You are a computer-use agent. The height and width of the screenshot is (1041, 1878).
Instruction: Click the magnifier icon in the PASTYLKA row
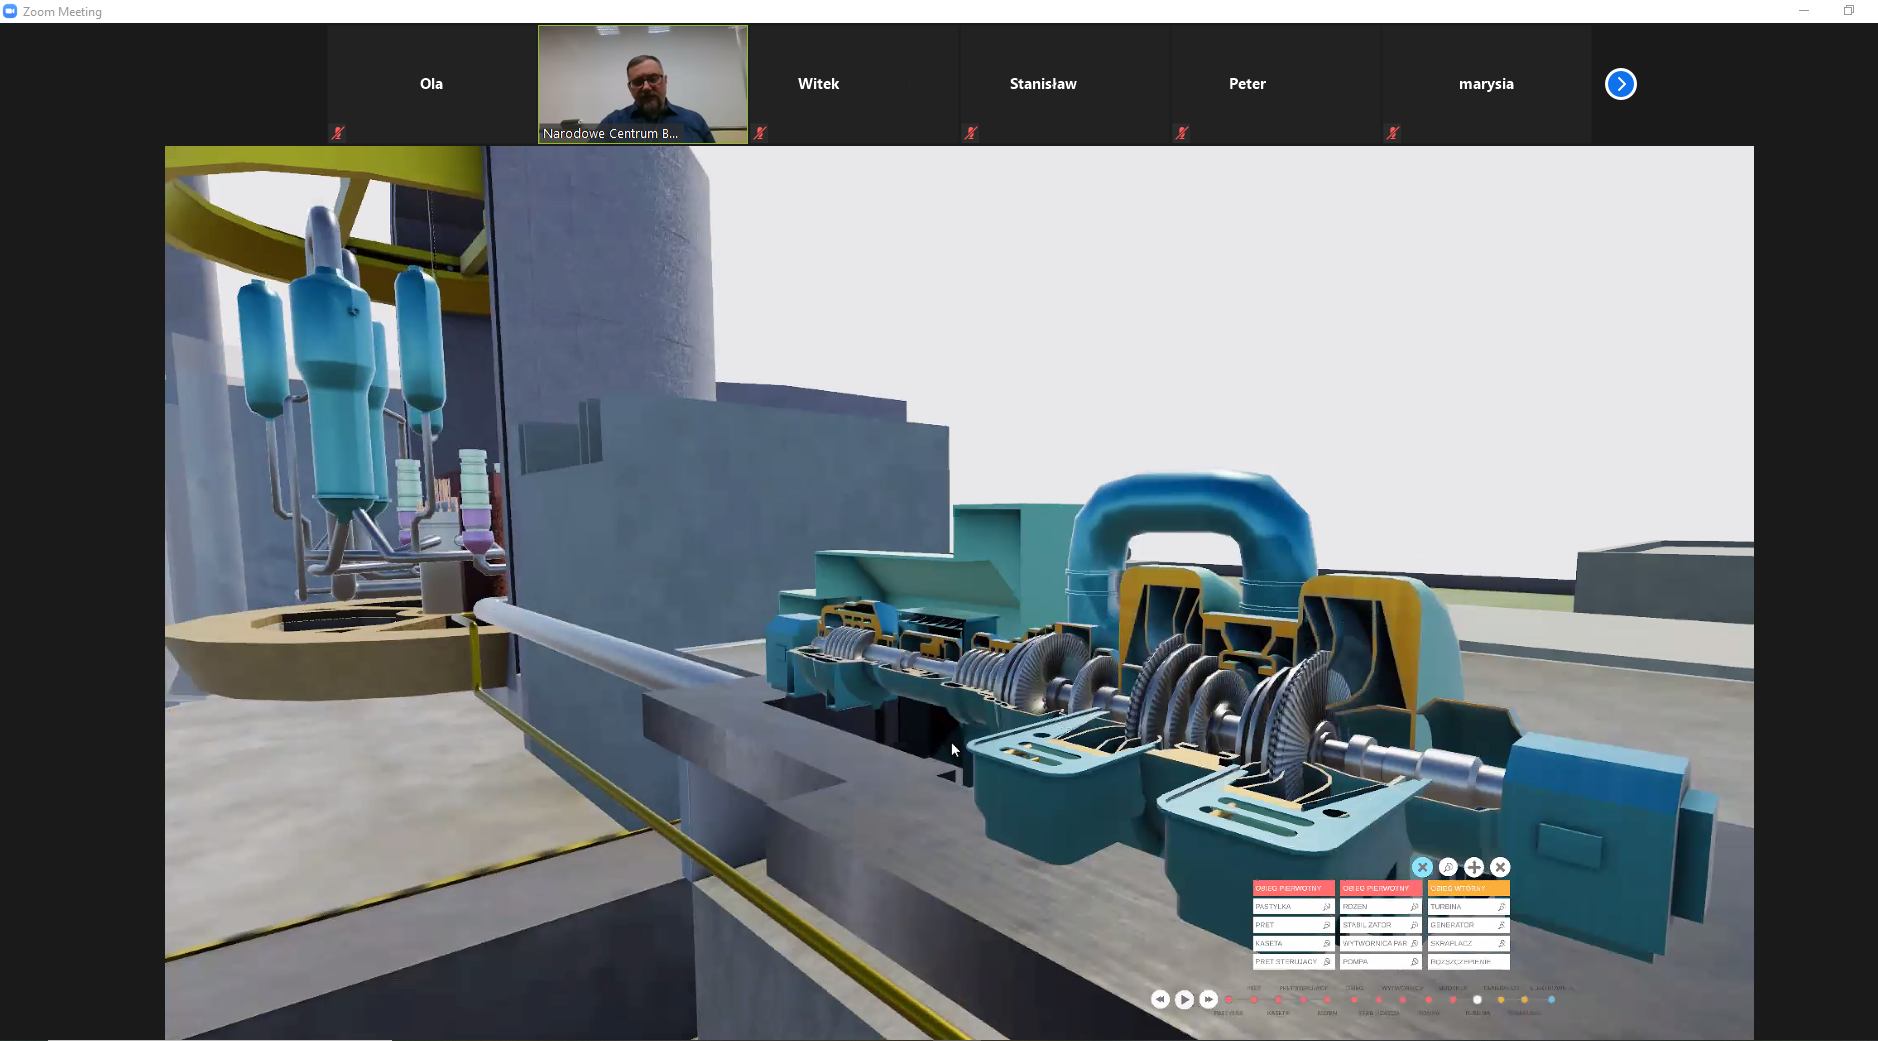[x=1326, y=907]
